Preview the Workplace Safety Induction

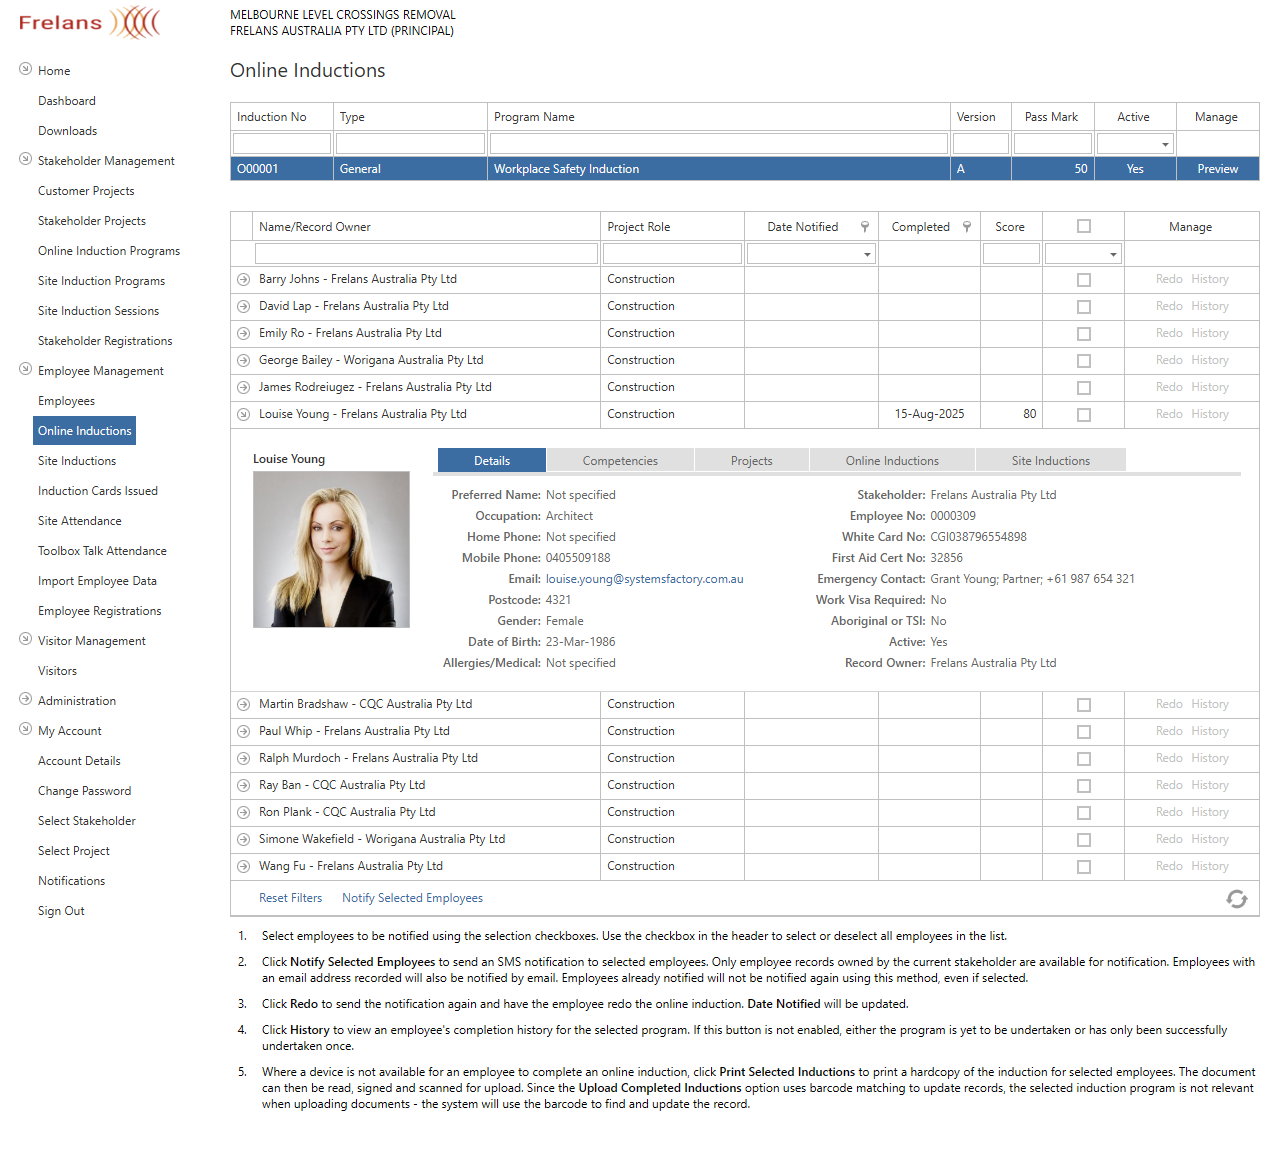[1217, 168]
